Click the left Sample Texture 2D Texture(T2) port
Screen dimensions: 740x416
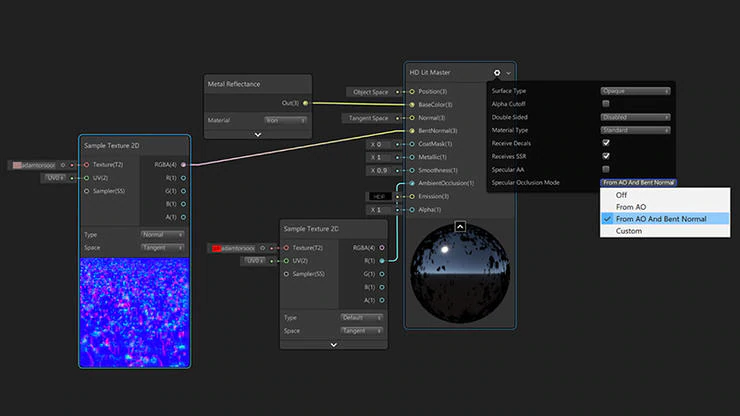pyautogui.click(x=86, y=165)
